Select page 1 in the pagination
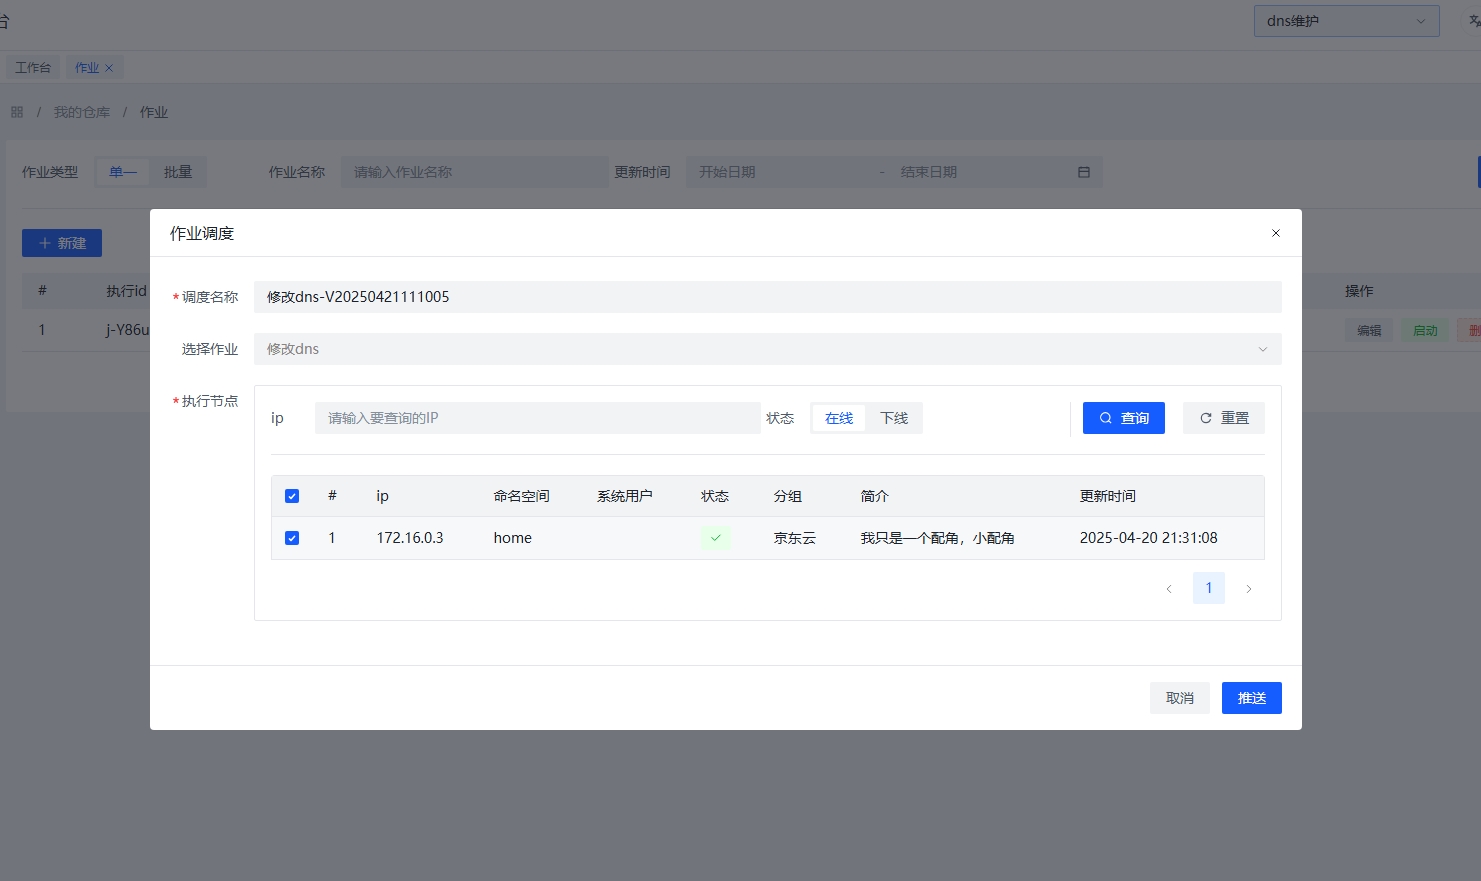 pyautogui.click(x=1209, y=588)
